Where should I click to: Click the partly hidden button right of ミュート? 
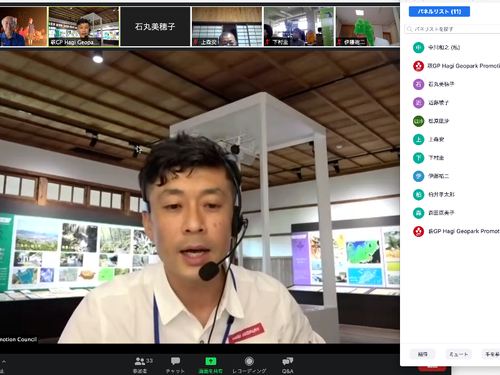tap(491, 354)
